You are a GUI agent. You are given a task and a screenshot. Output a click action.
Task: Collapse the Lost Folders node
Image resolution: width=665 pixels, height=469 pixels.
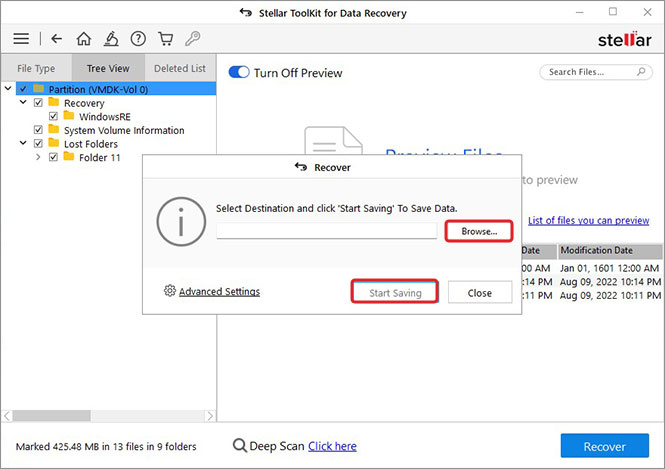(23, 143)
